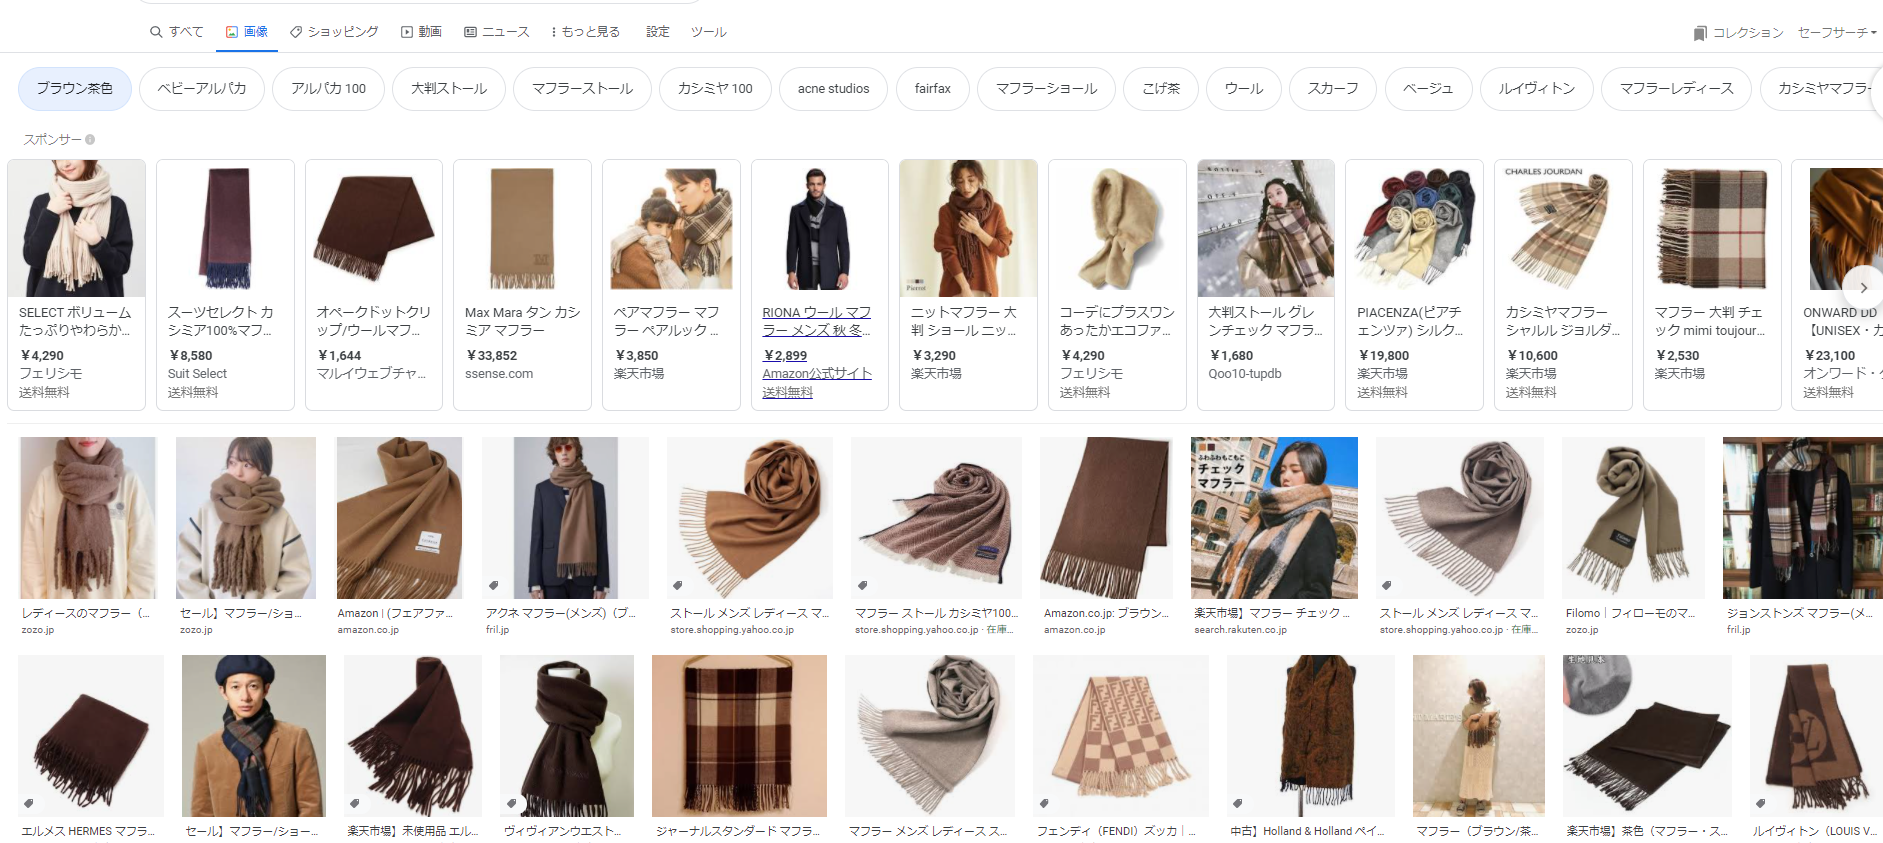Screen dimensions: 1883x843
Task: Open the SELECT ボリューム scarf ad image
Action: (77, 229)
